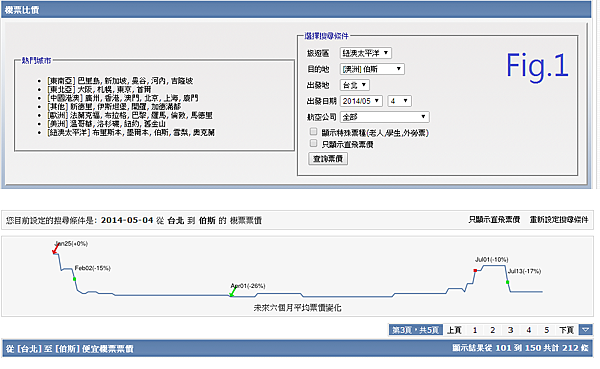Jump to results page 4
This screenshot has width=600, height=369.
[528, 330]
